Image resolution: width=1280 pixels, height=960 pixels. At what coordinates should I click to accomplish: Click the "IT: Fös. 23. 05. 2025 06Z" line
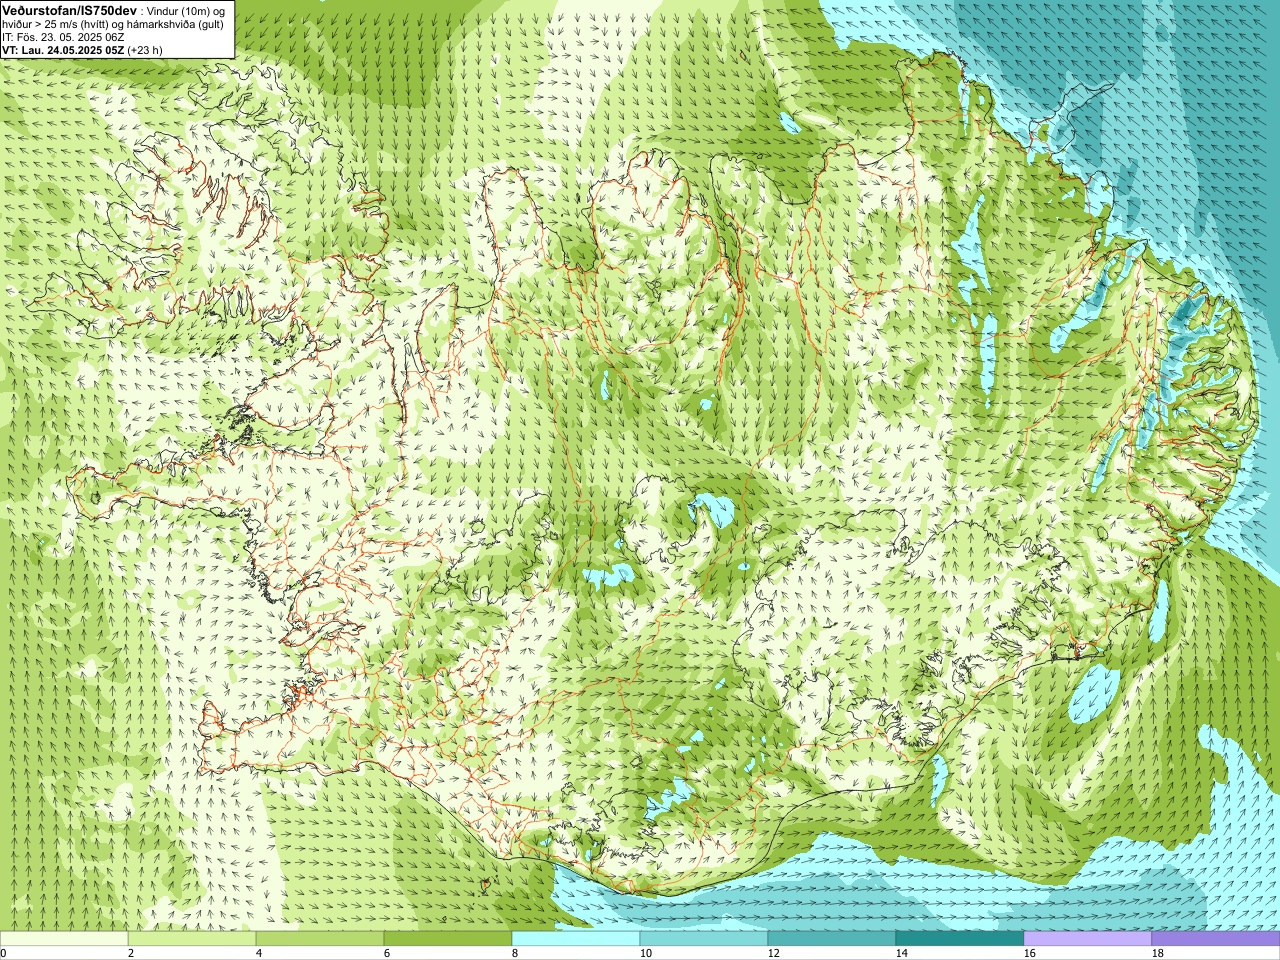coord(63,37)
